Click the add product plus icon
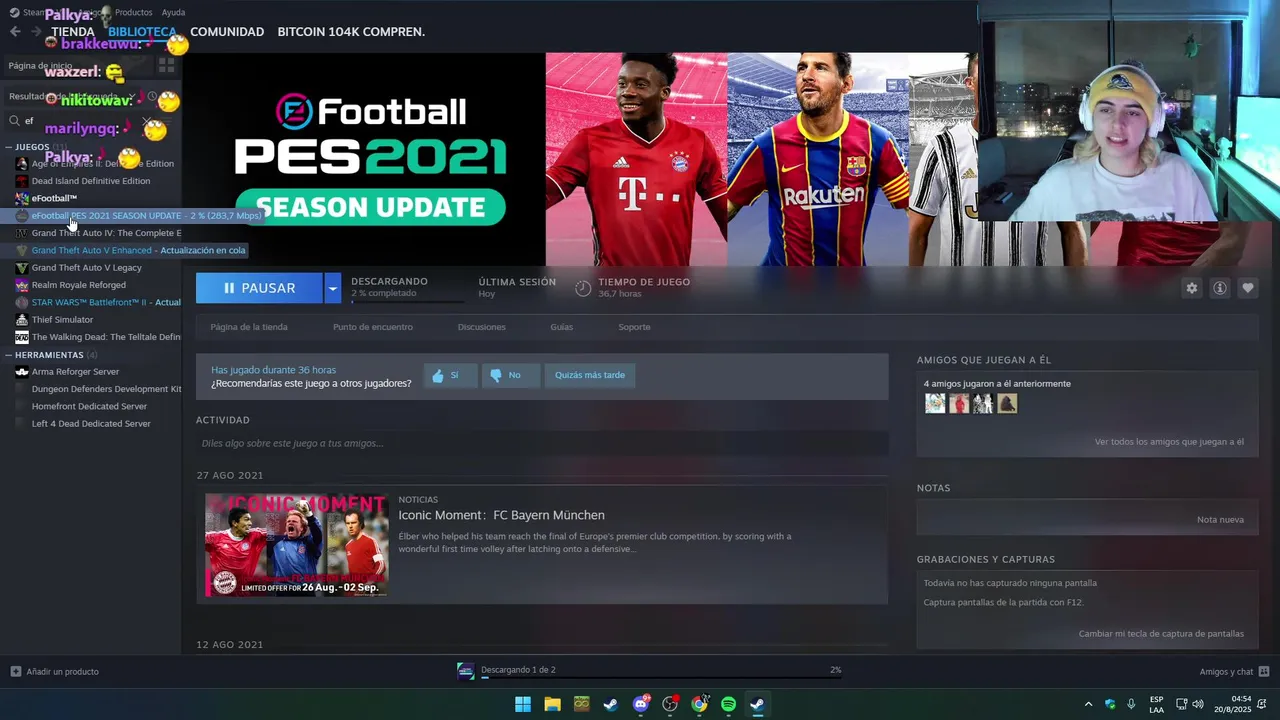 click(x=15, y=671)
